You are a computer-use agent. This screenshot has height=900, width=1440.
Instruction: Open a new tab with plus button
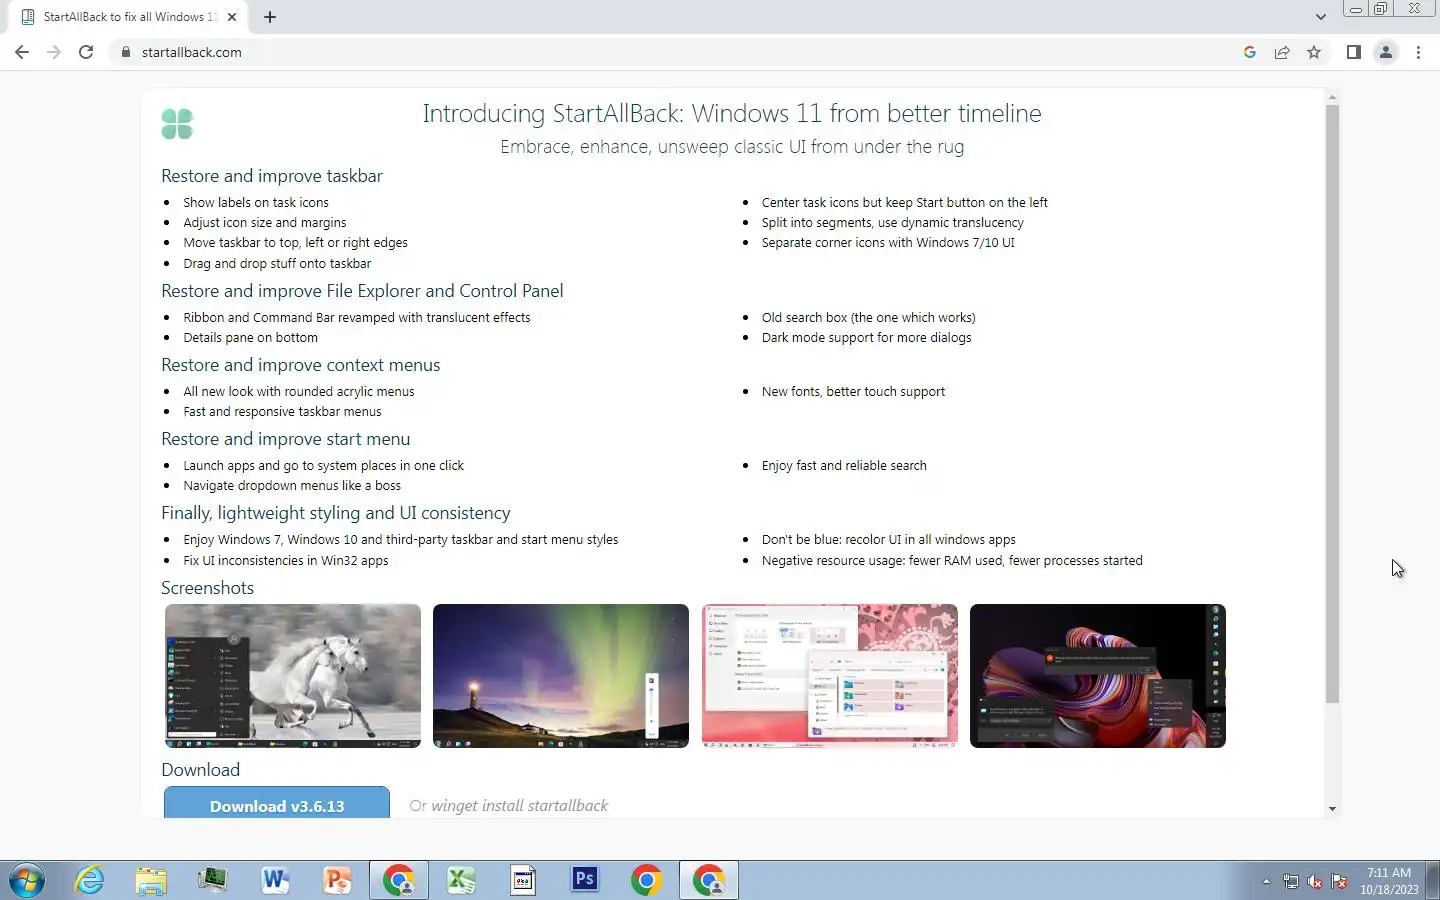tap(270, 17)
